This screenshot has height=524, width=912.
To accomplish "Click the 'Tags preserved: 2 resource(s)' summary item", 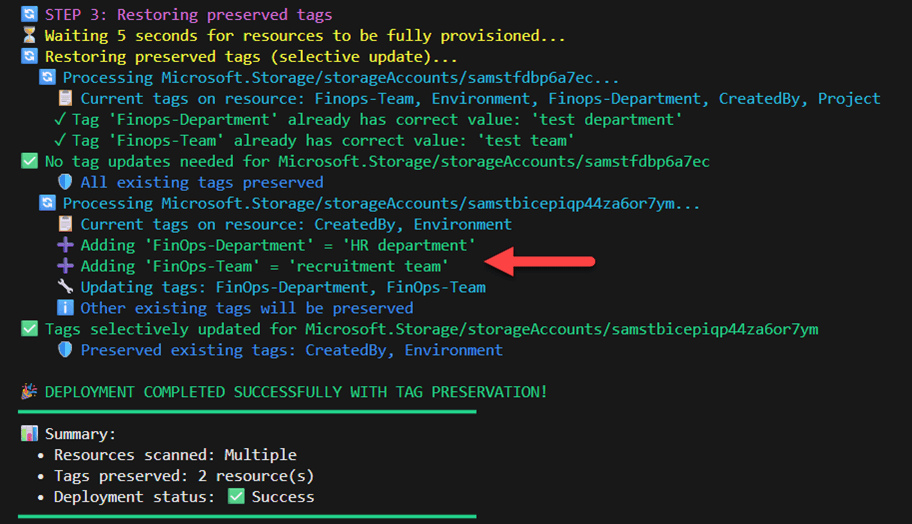I will click(x=183, y=476).
